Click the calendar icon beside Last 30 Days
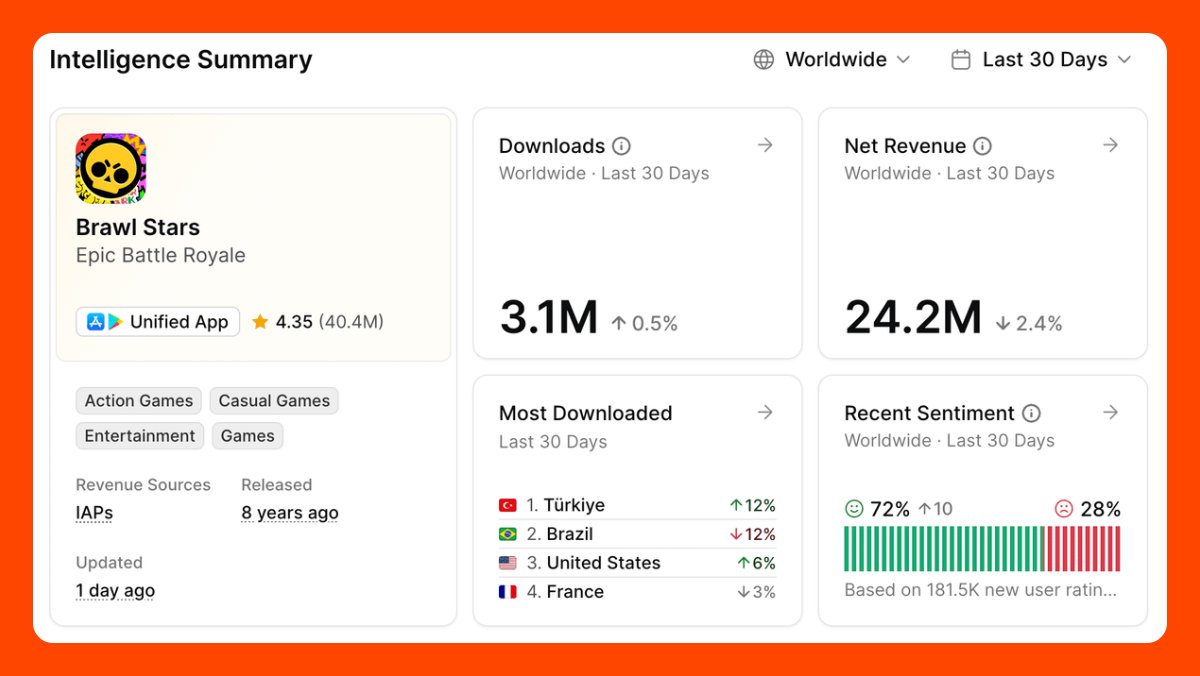The width and height of the screenshot is (1200, 676). click(961, 60)
